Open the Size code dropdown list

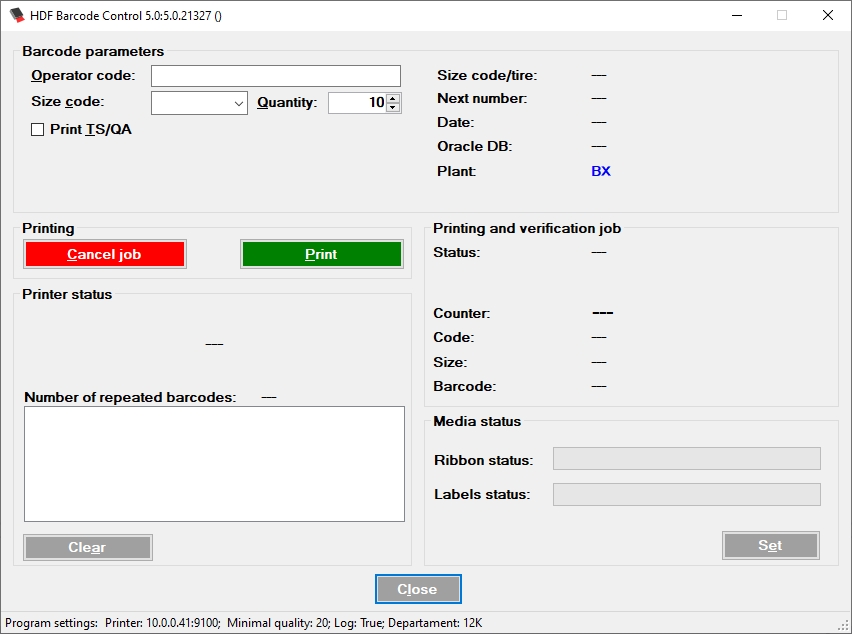[x=239, y=102]
